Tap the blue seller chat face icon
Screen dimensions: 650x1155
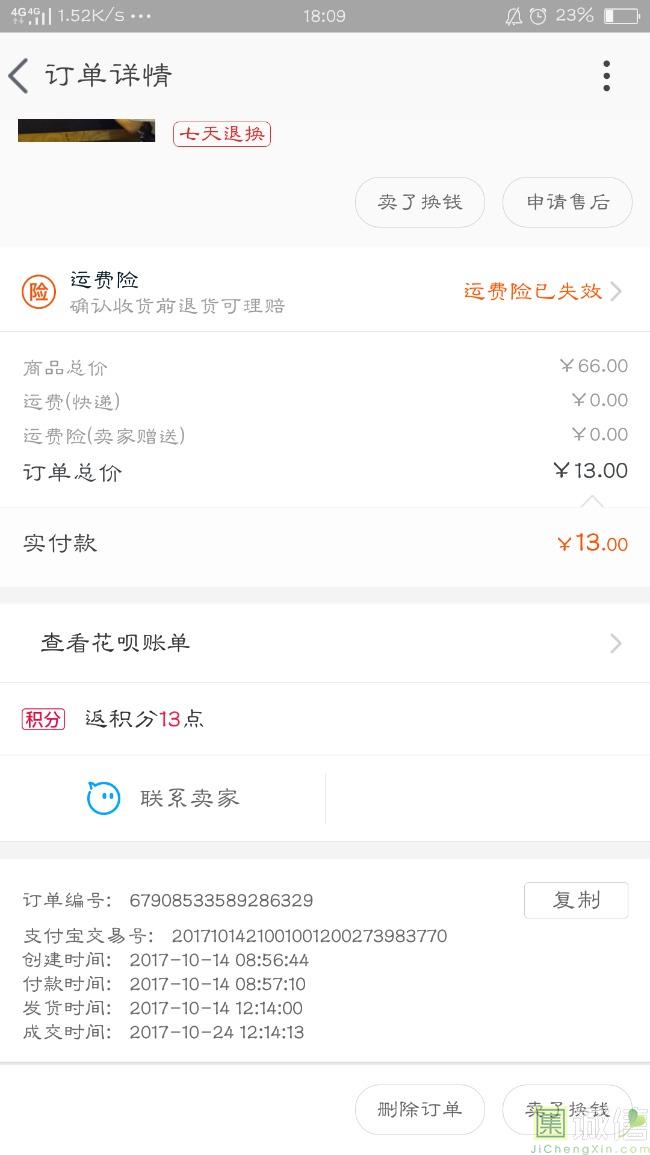coord(103,798)
